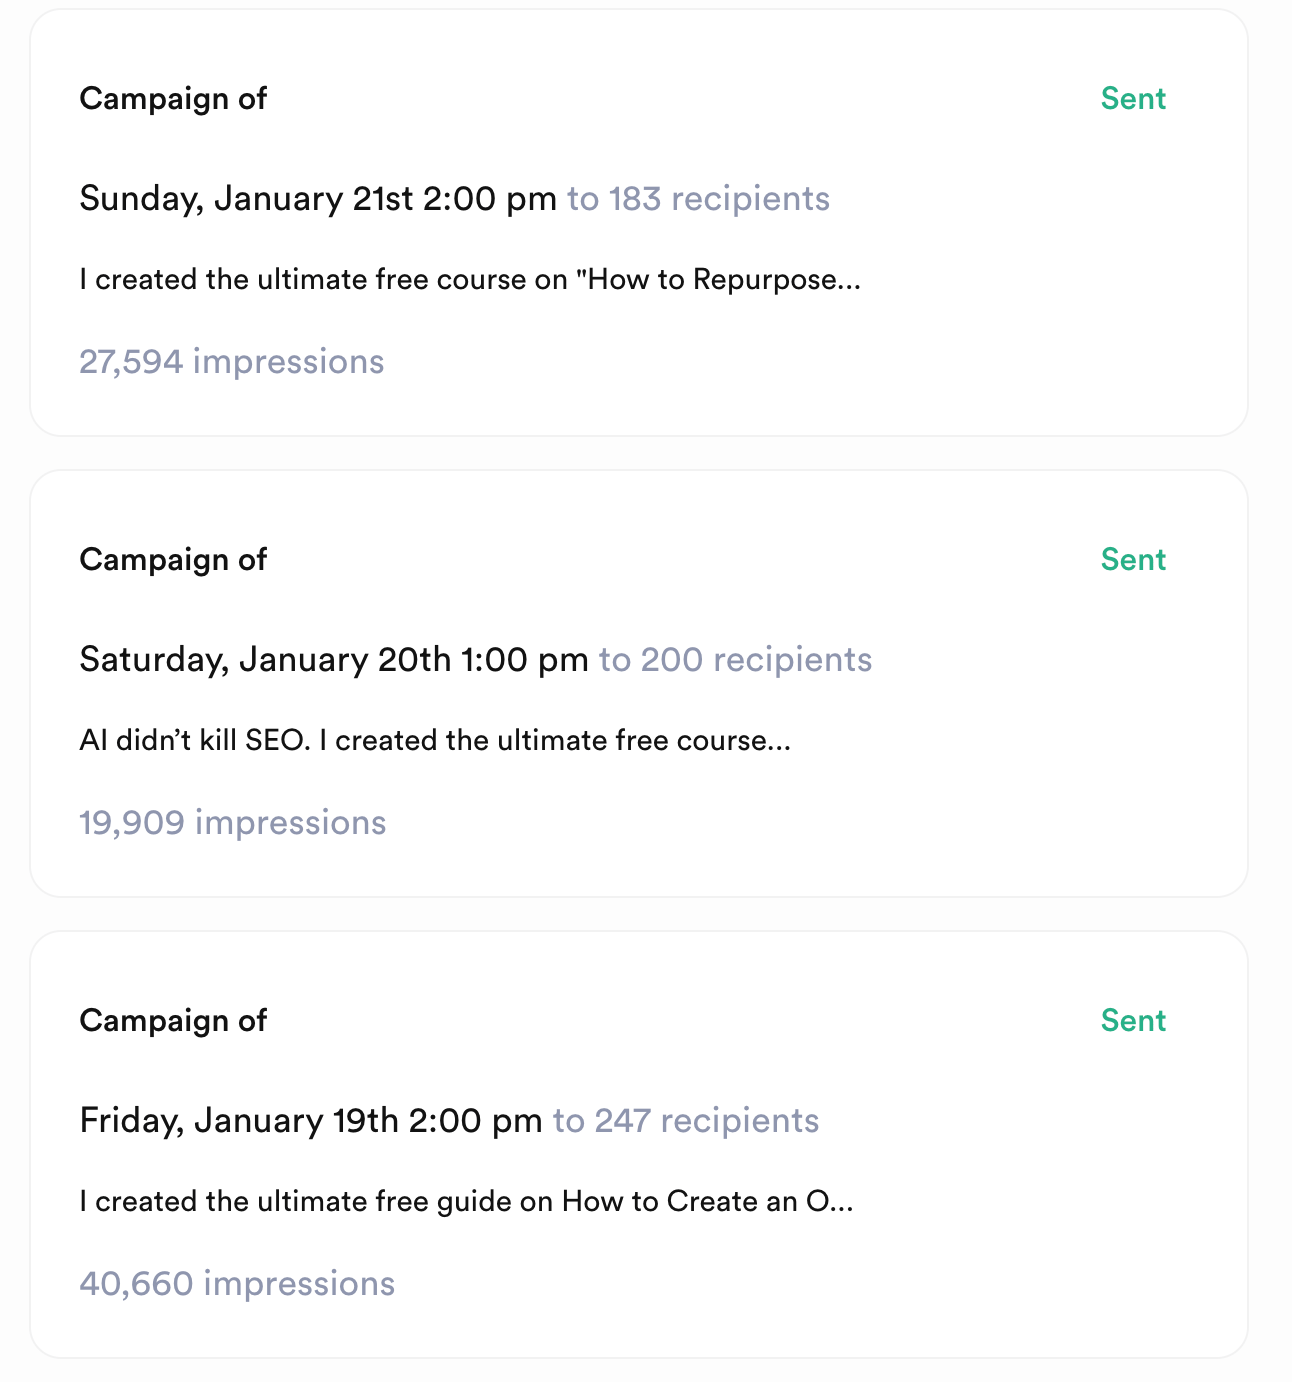
Task: Click "to 200 recipients" text
Action: pyautogui.click(x=735, y=660)
